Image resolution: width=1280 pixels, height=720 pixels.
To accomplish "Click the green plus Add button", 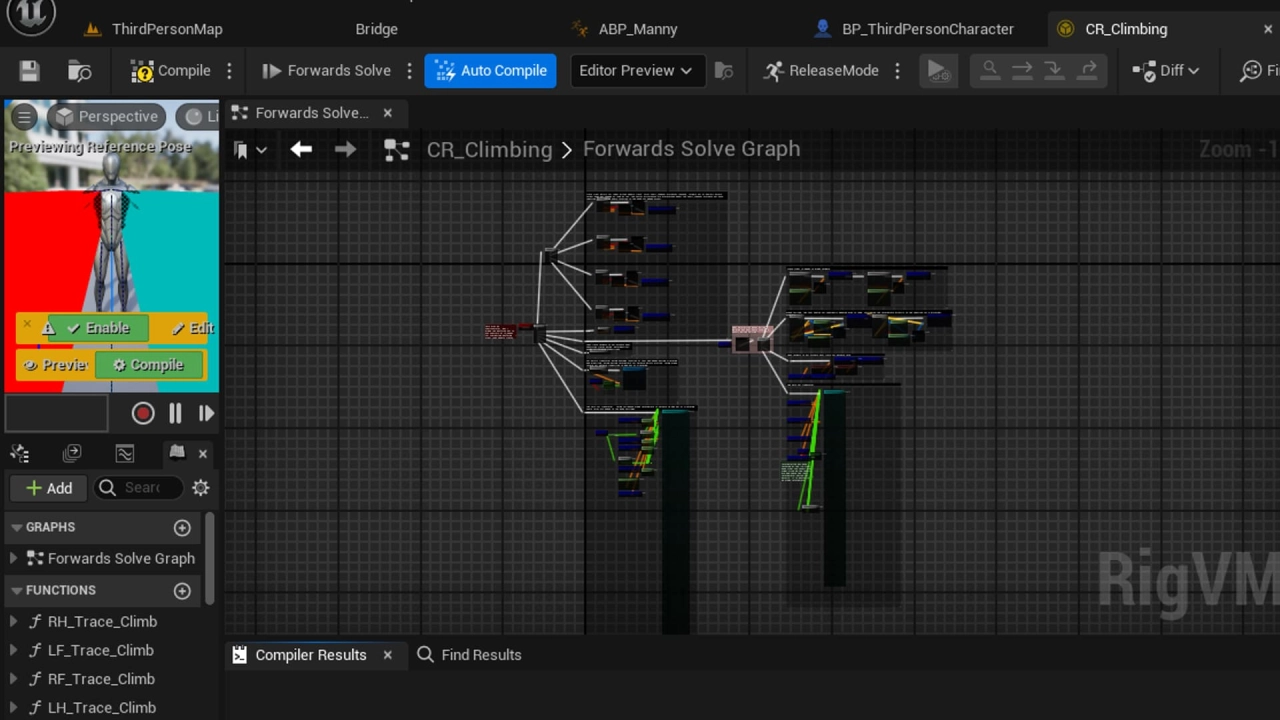I will (49, 488).
